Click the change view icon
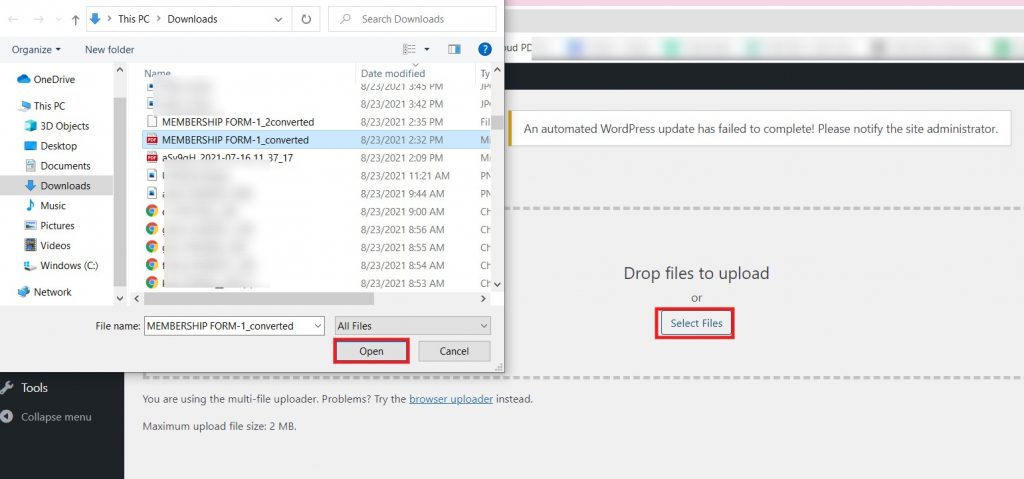This screenshot has width=1024, height=479. click(x=409, y=49)
